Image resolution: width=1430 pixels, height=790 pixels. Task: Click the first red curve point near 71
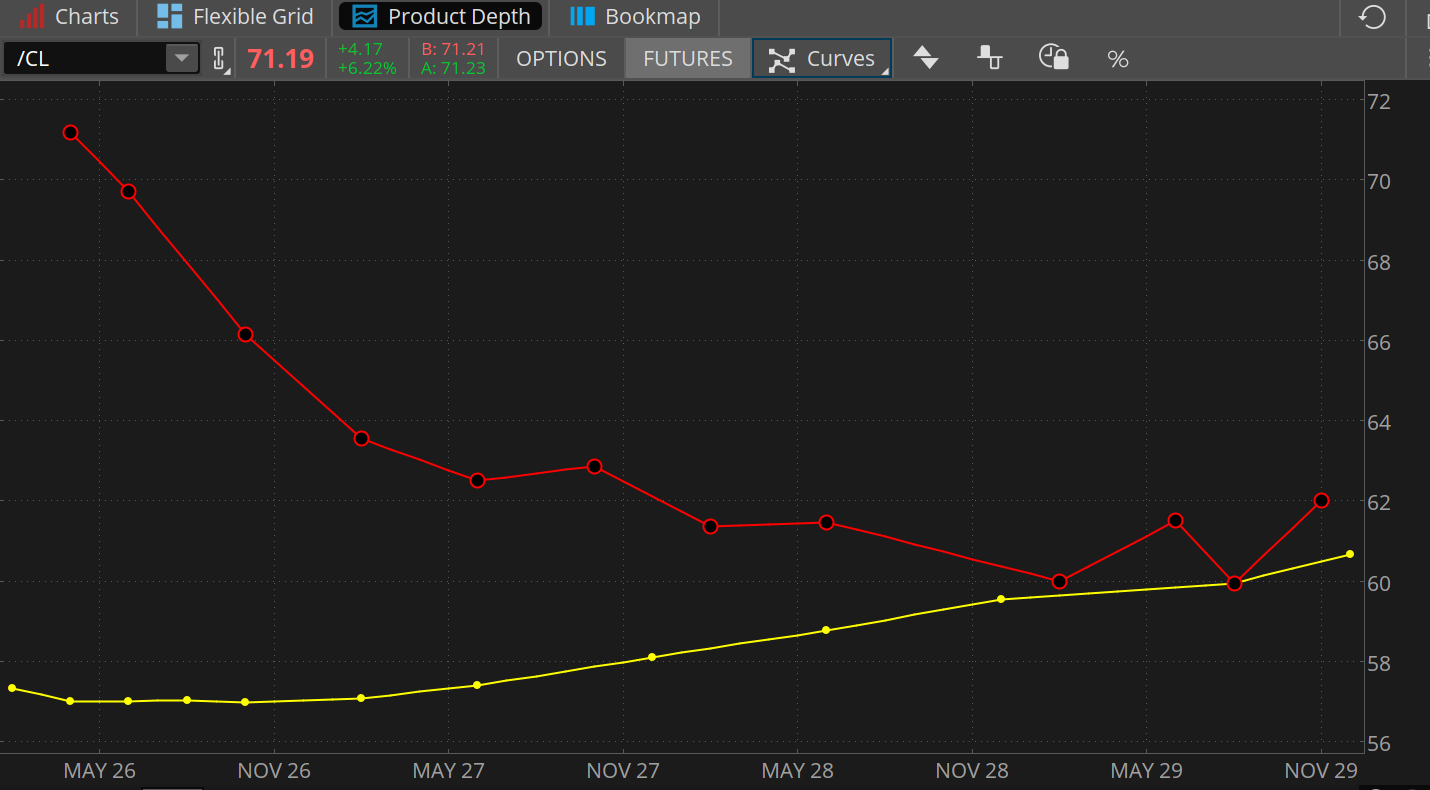70,132
